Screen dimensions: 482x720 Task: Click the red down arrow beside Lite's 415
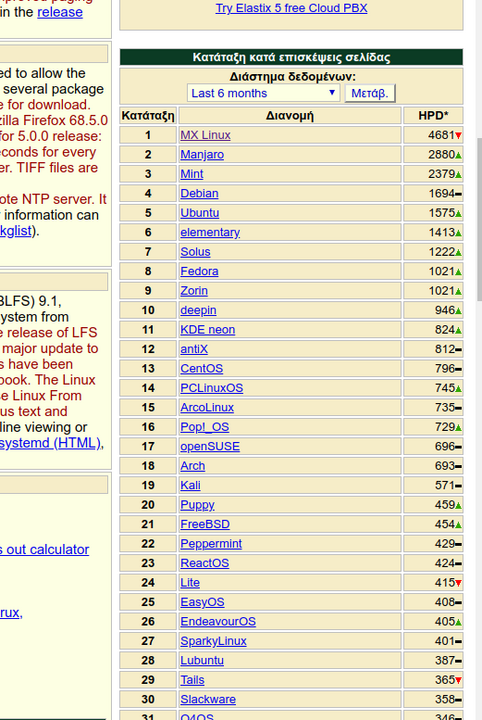point(458,583)
